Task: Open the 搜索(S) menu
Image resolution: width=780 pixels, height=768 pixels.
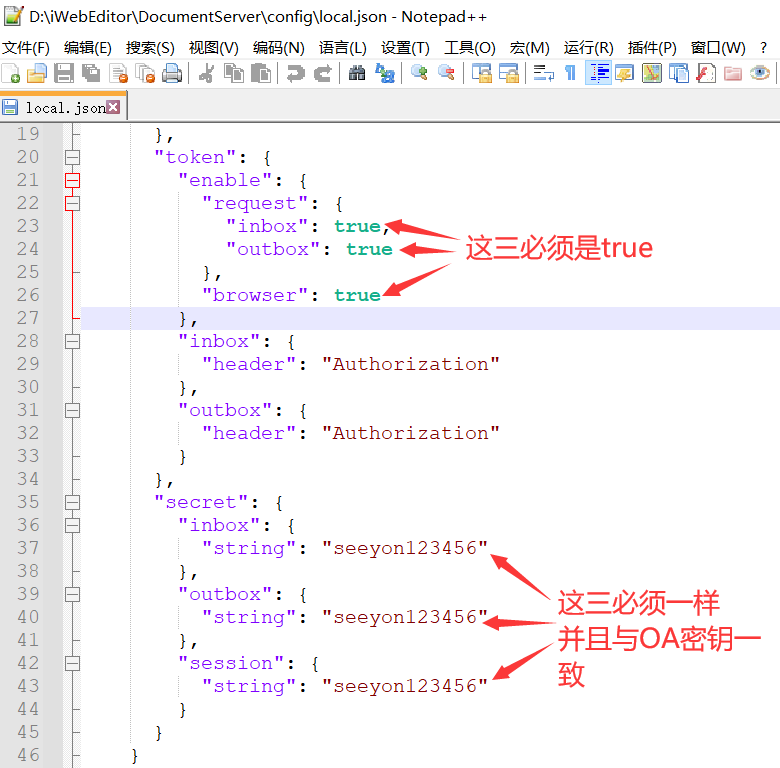Action: (x=150, y=48)
